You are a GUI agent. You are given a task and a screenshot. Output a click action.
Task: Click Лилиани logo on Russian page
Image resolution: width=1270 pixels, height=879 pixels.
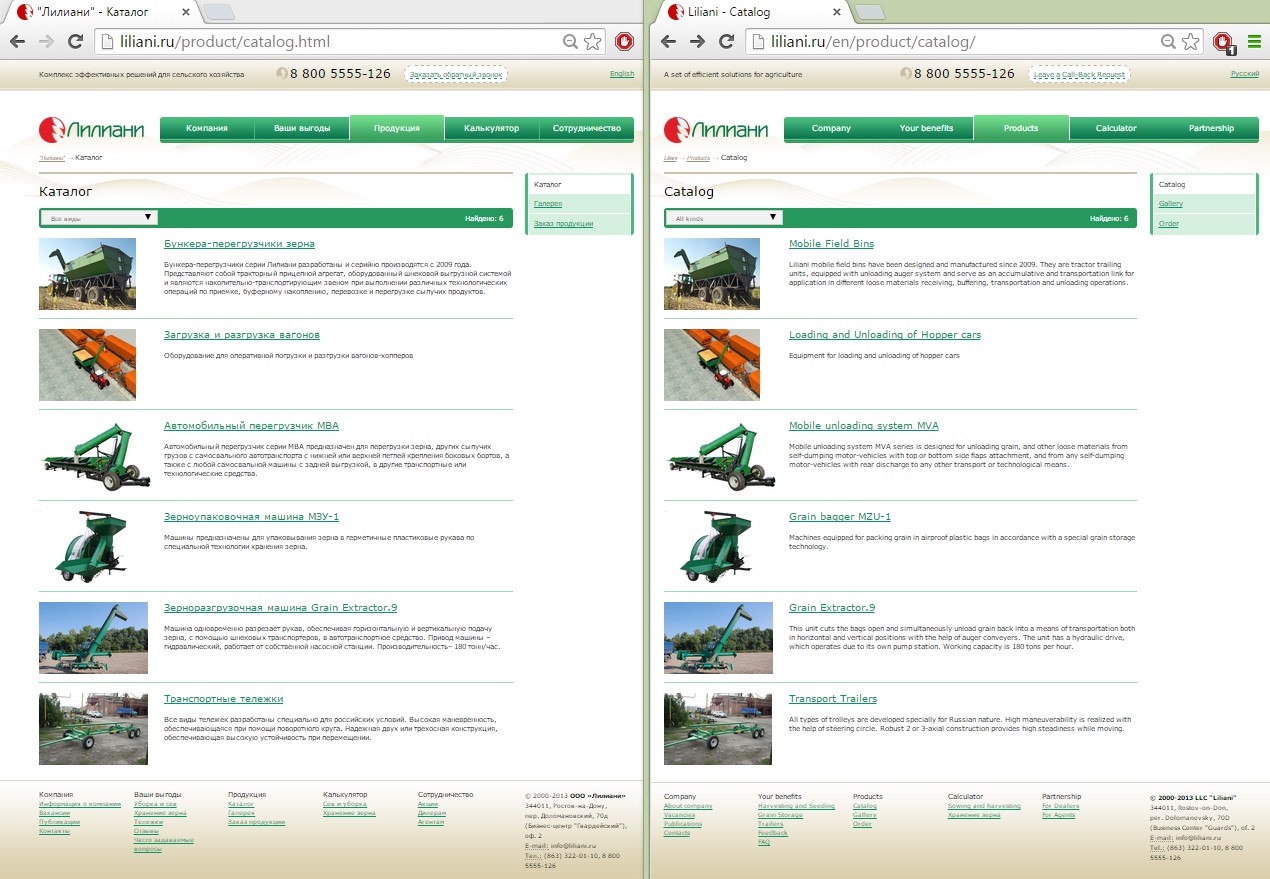(91, 129)
